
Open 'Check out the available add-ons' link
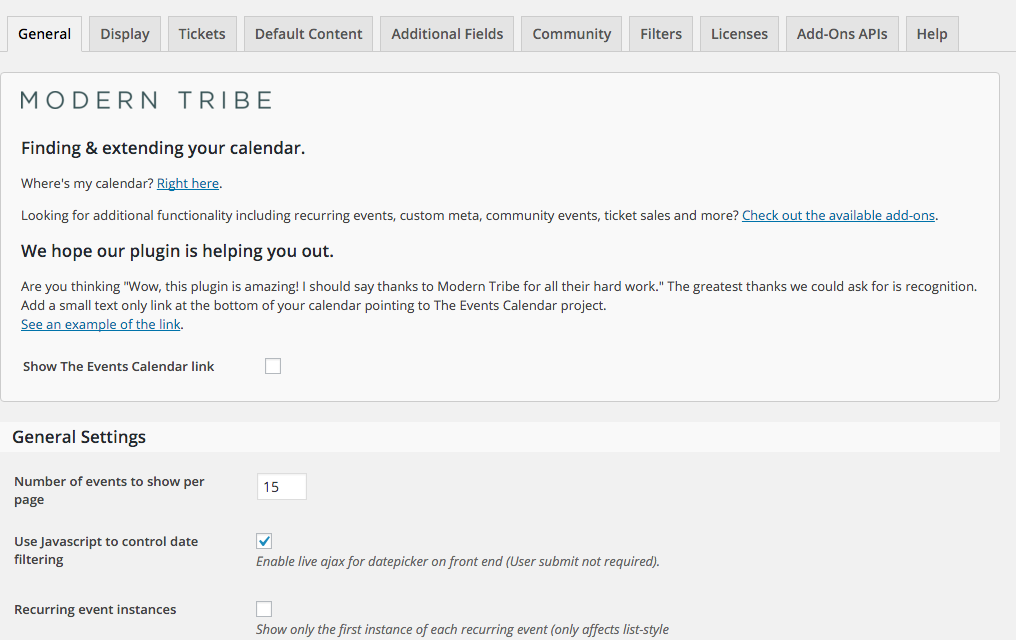[x=838, y=215]
